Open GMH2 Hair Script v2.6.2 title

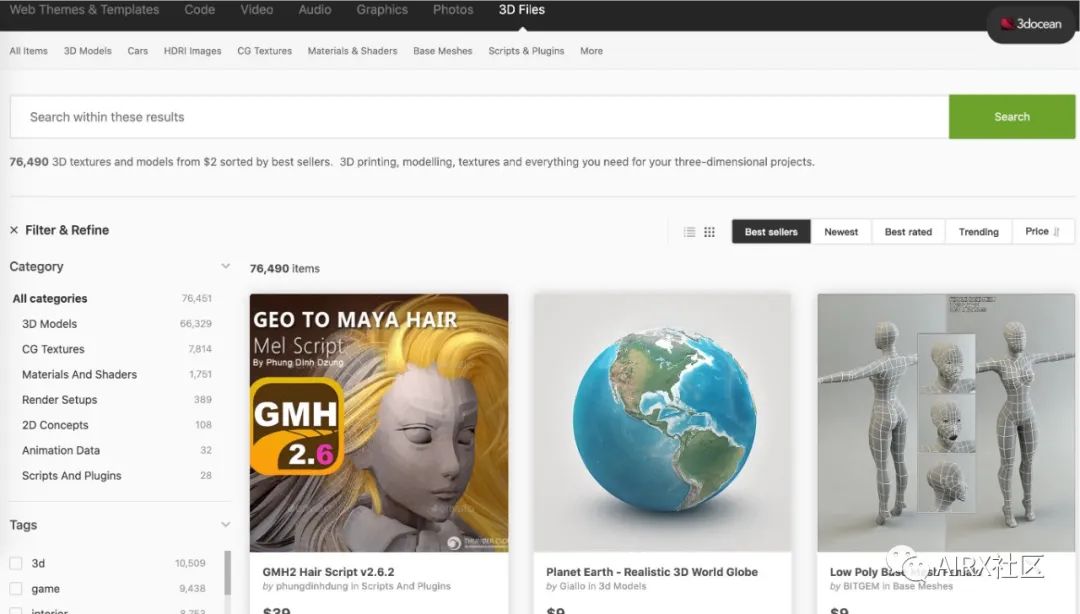329,572
